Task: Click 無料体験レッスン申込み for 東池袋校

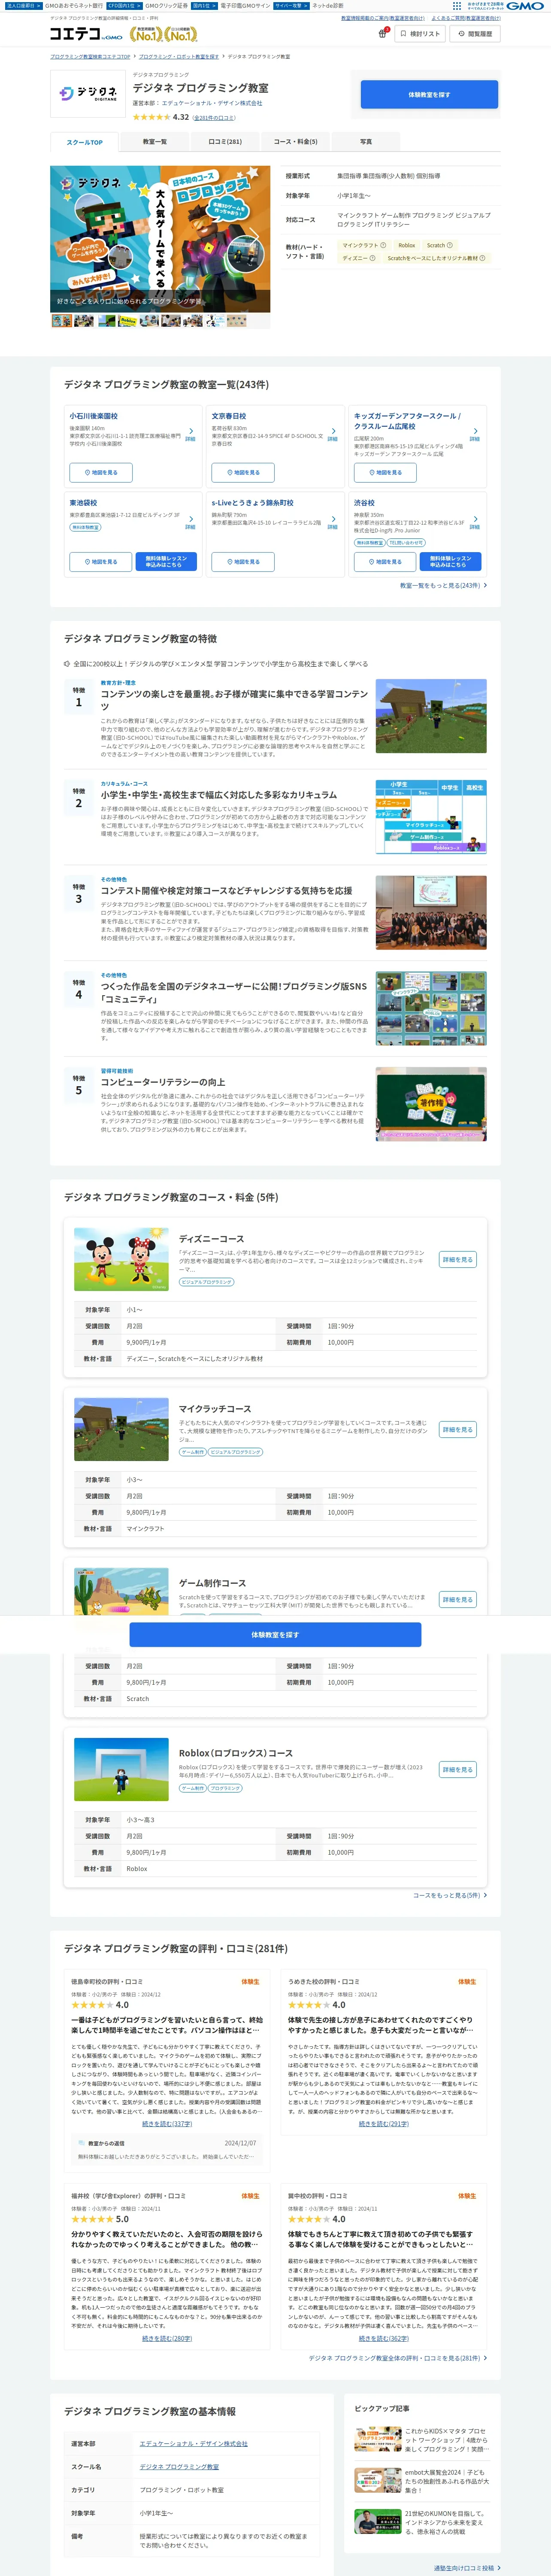Action: [x=165, y=561]
